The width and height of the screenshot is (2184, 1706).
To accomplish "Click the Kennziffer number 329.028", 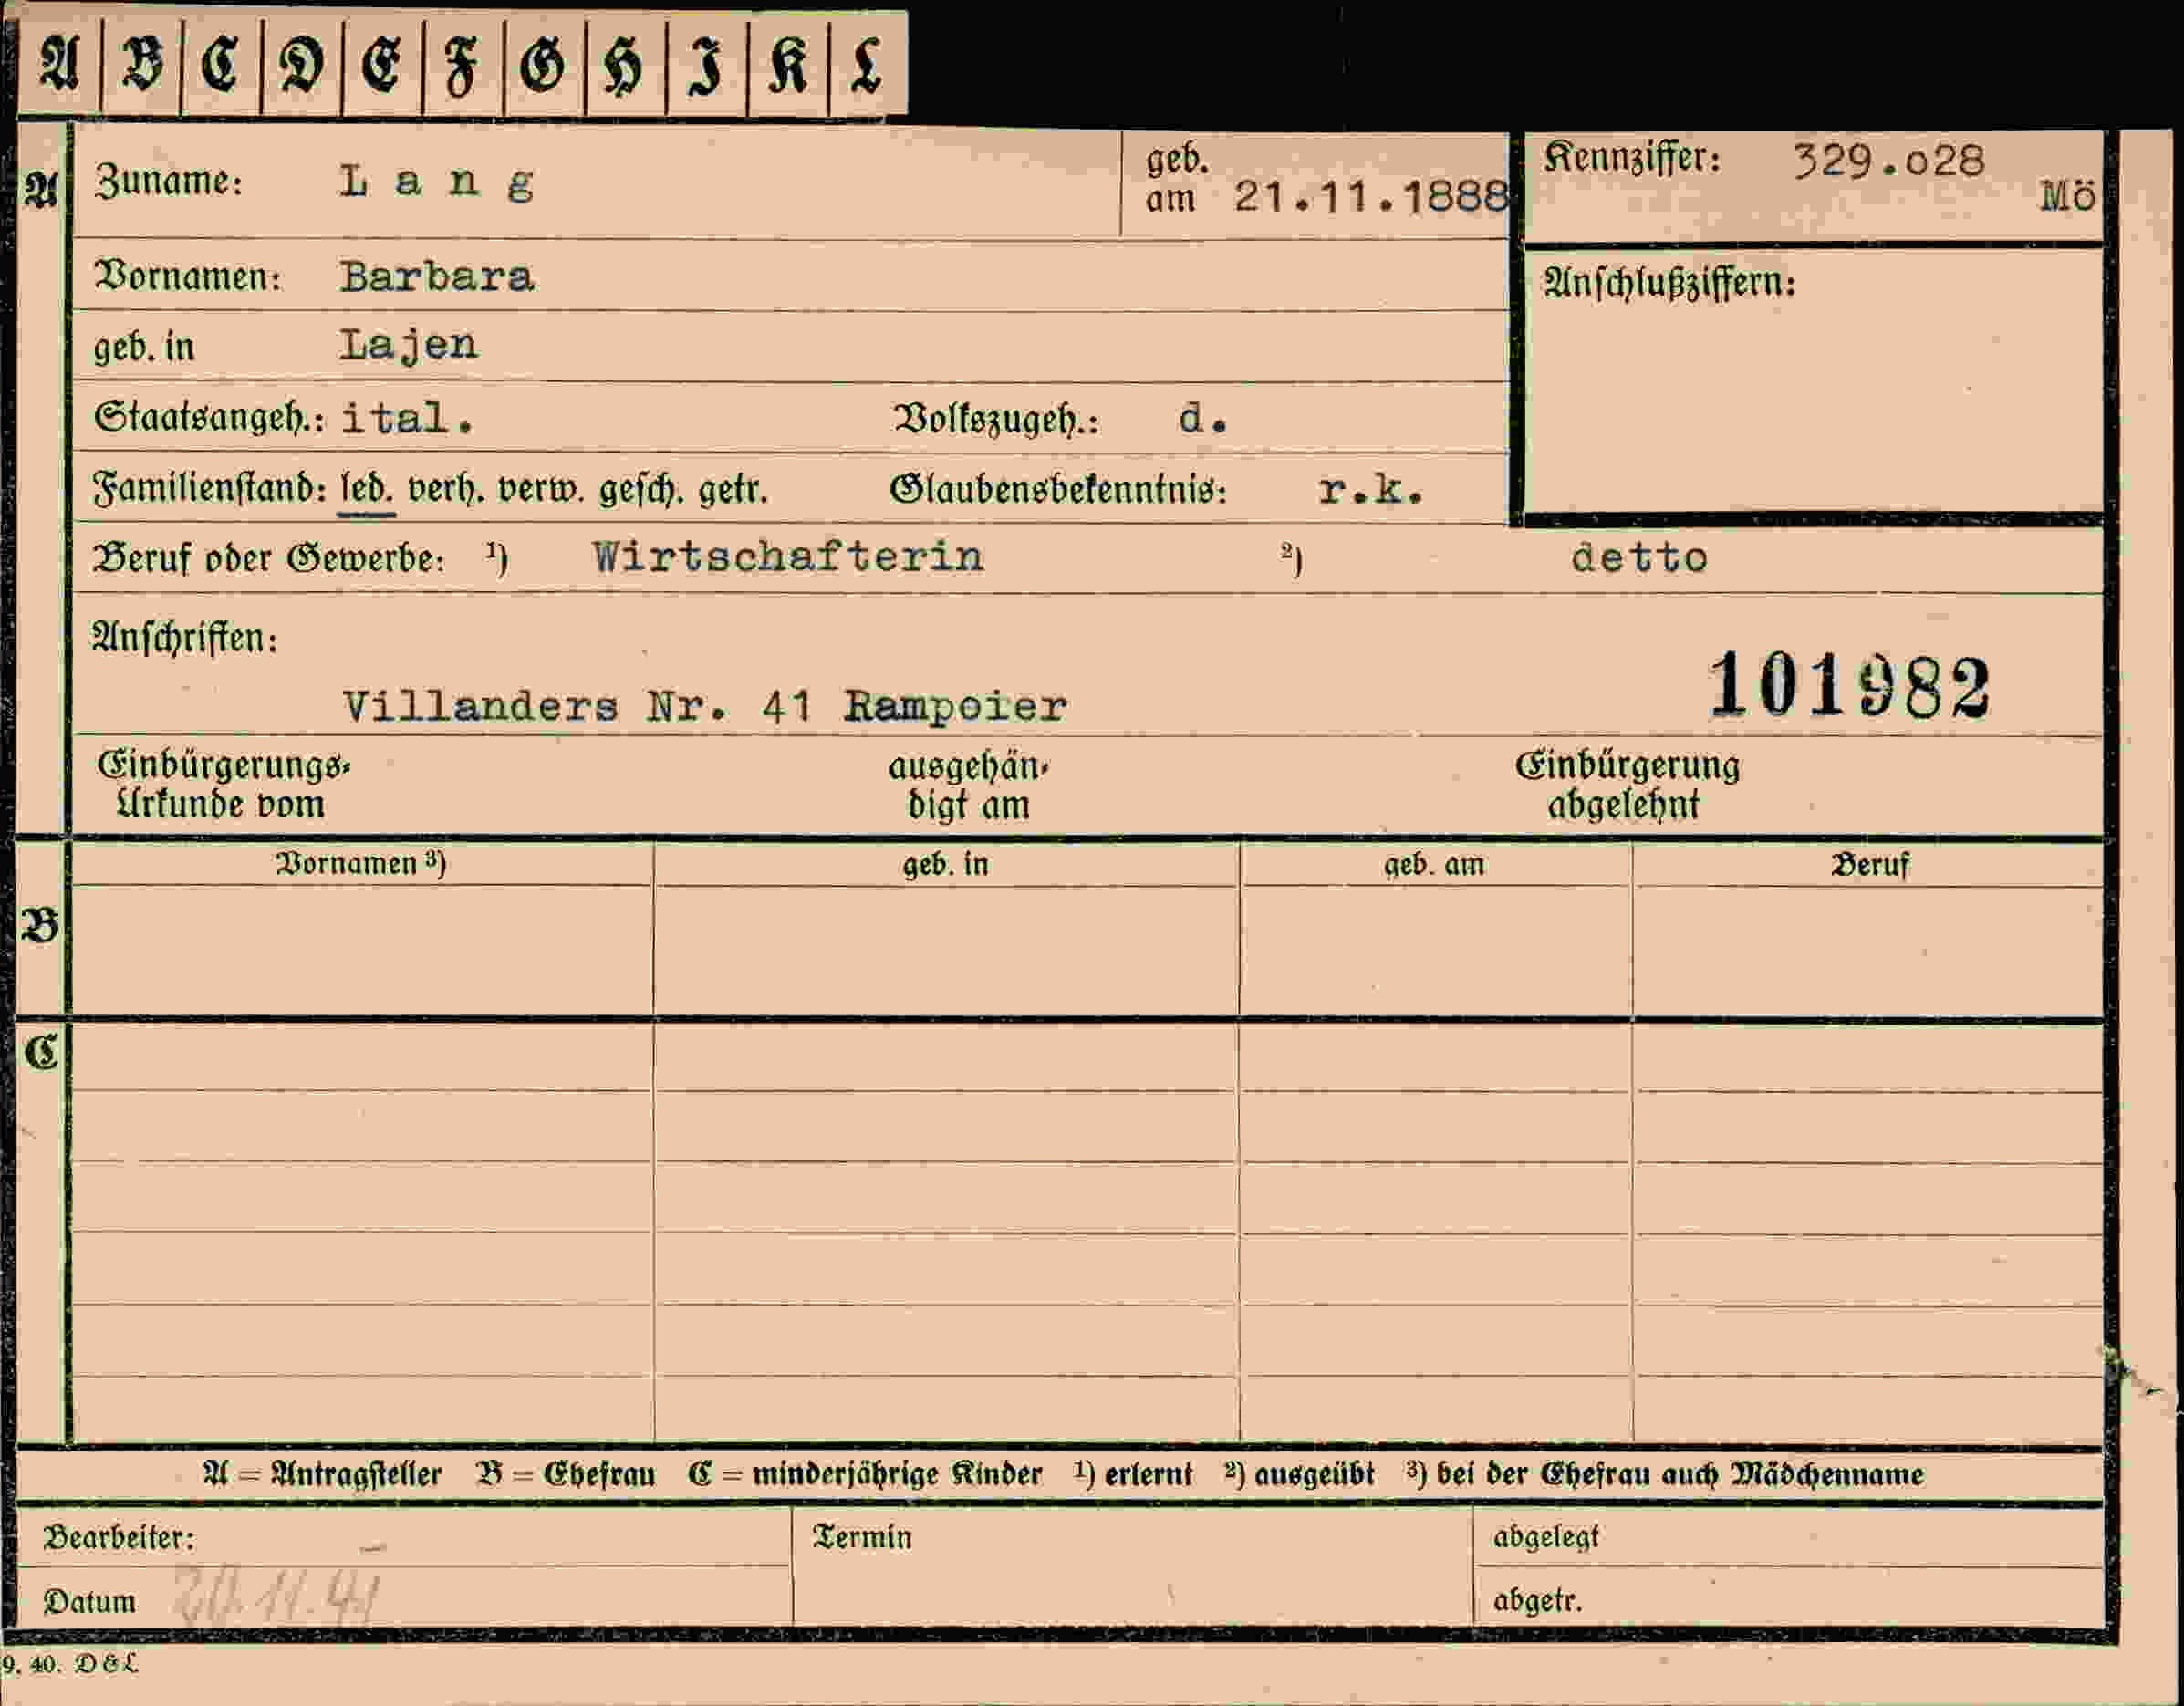I will coord(1888,160).
